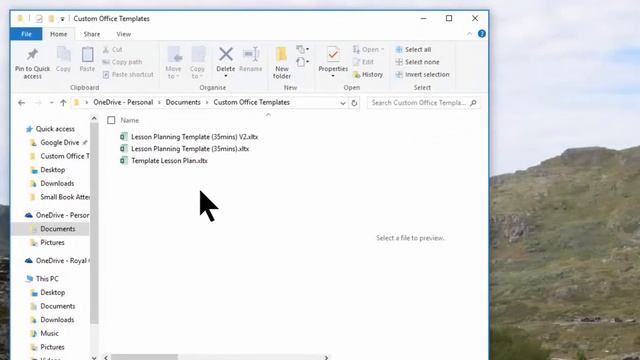Select Lesson Planning Template (35mins).xltx
640x360 pixels.
(184, 149)
